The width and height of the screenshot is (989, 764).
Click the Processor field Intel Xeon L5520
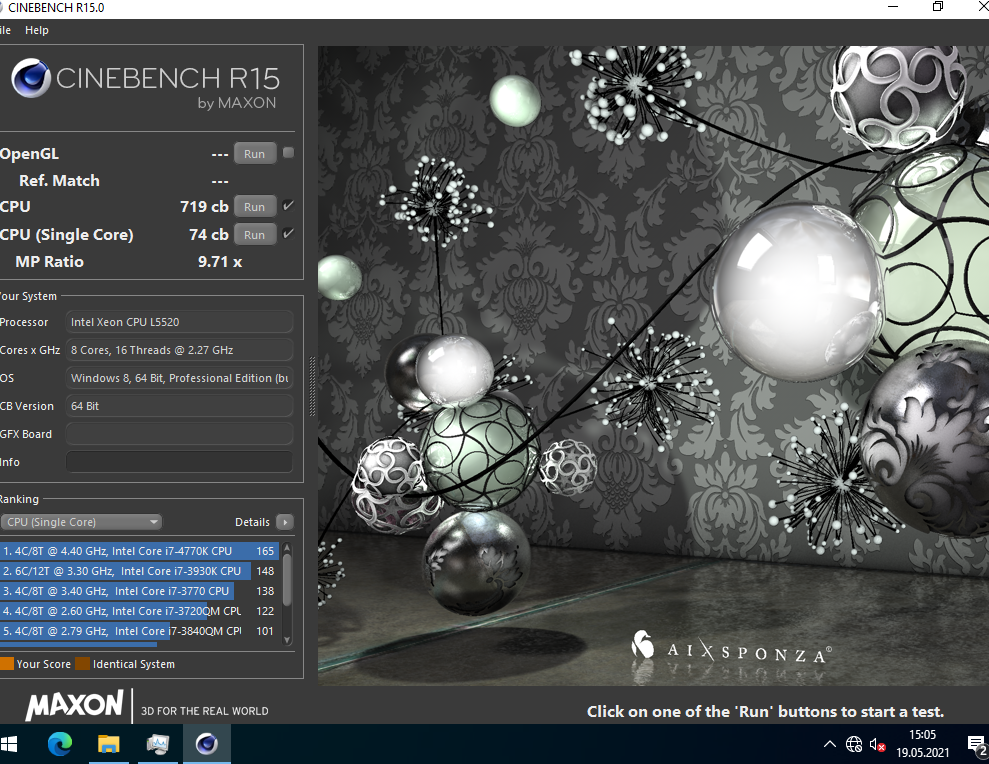point(179,322)
